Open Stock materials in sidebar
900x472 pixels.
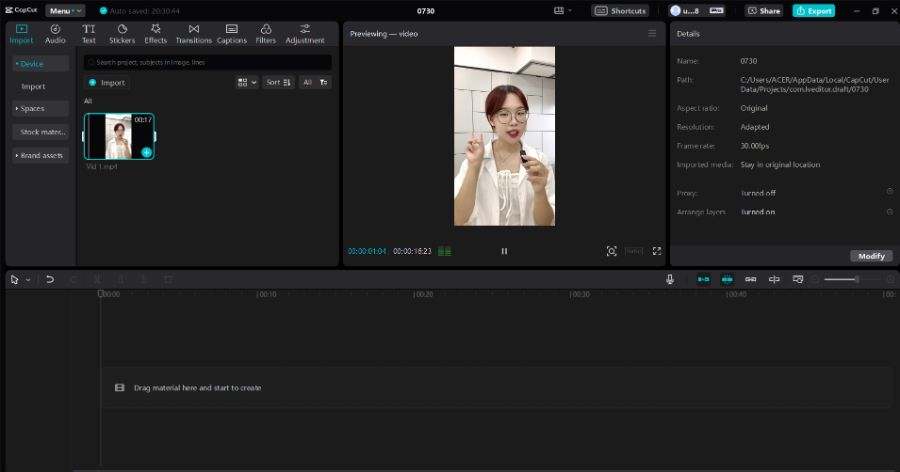(40, 132)
